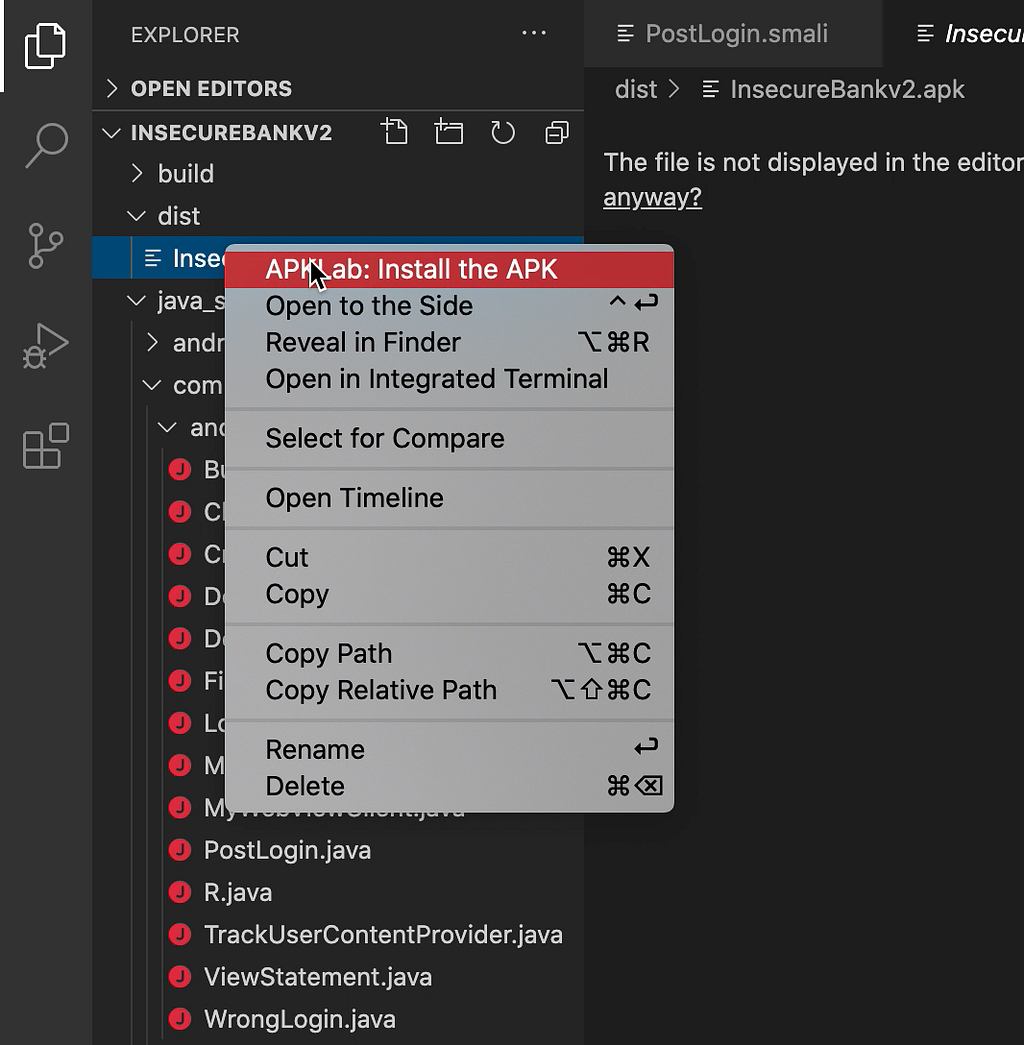Open TrackUserContentProvider.java
The image size is (1024, 1045).
pyautogui.click(x=383, y=934)
